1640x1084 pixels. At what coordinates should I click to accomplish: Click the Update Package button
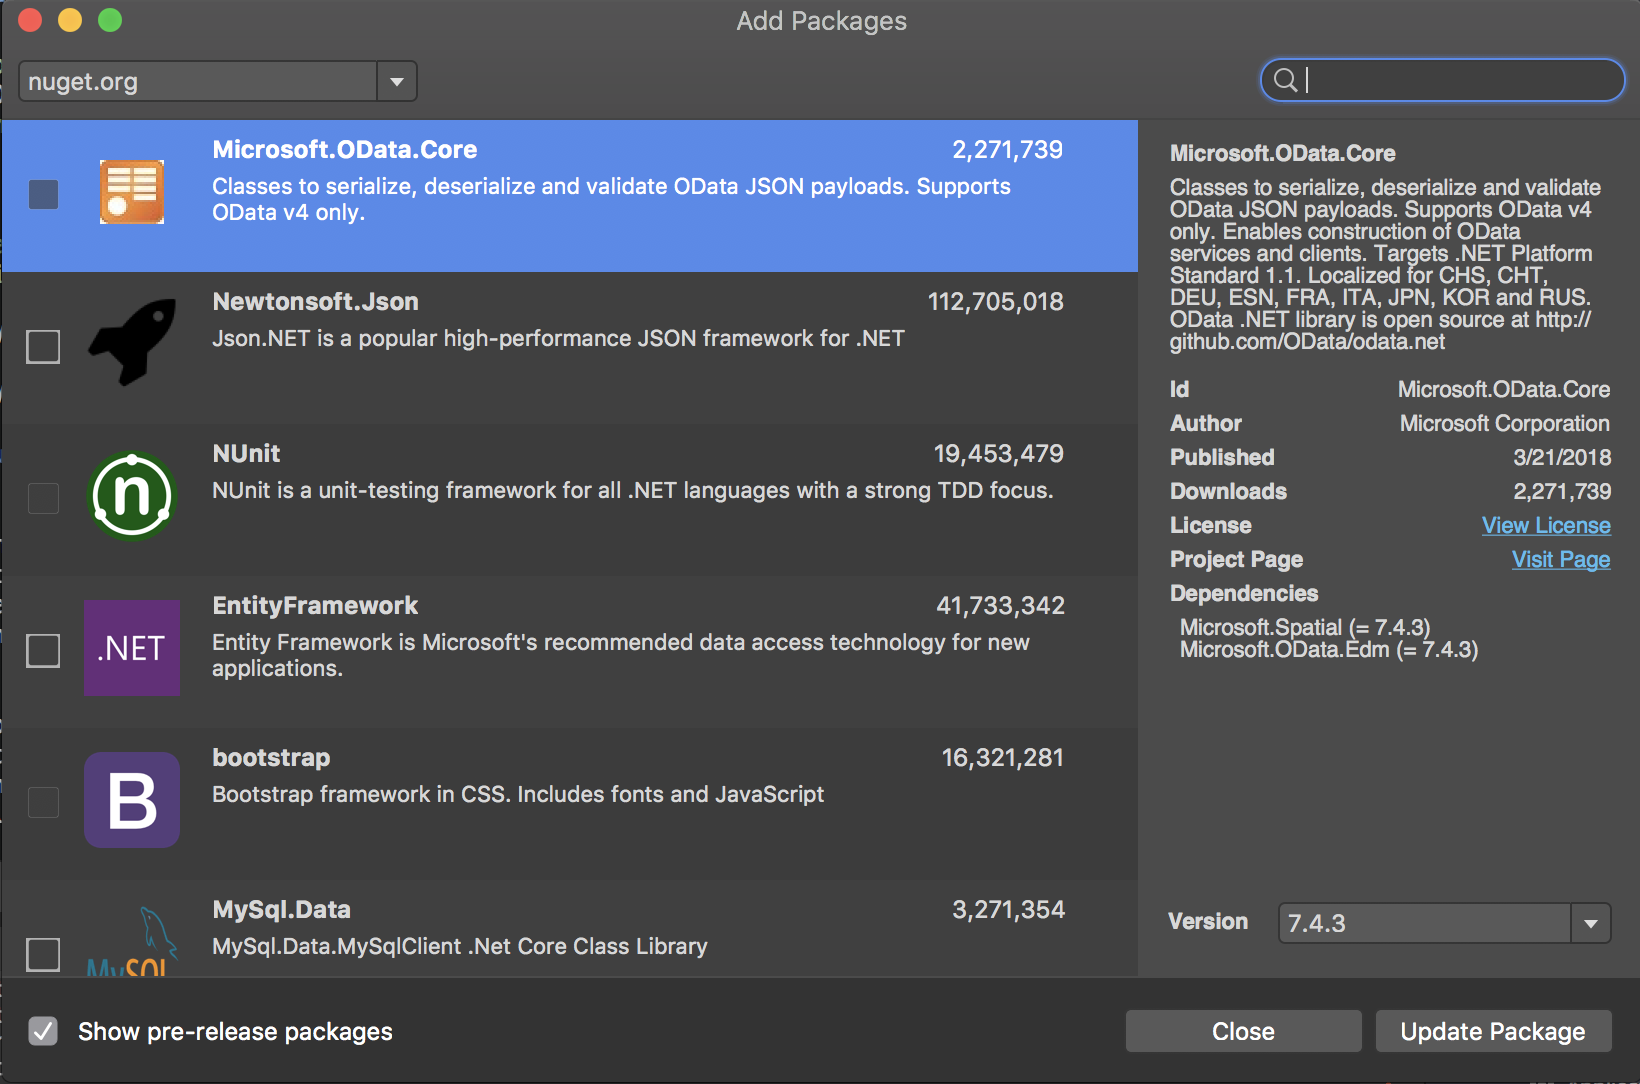[x=1493, y=1031]
